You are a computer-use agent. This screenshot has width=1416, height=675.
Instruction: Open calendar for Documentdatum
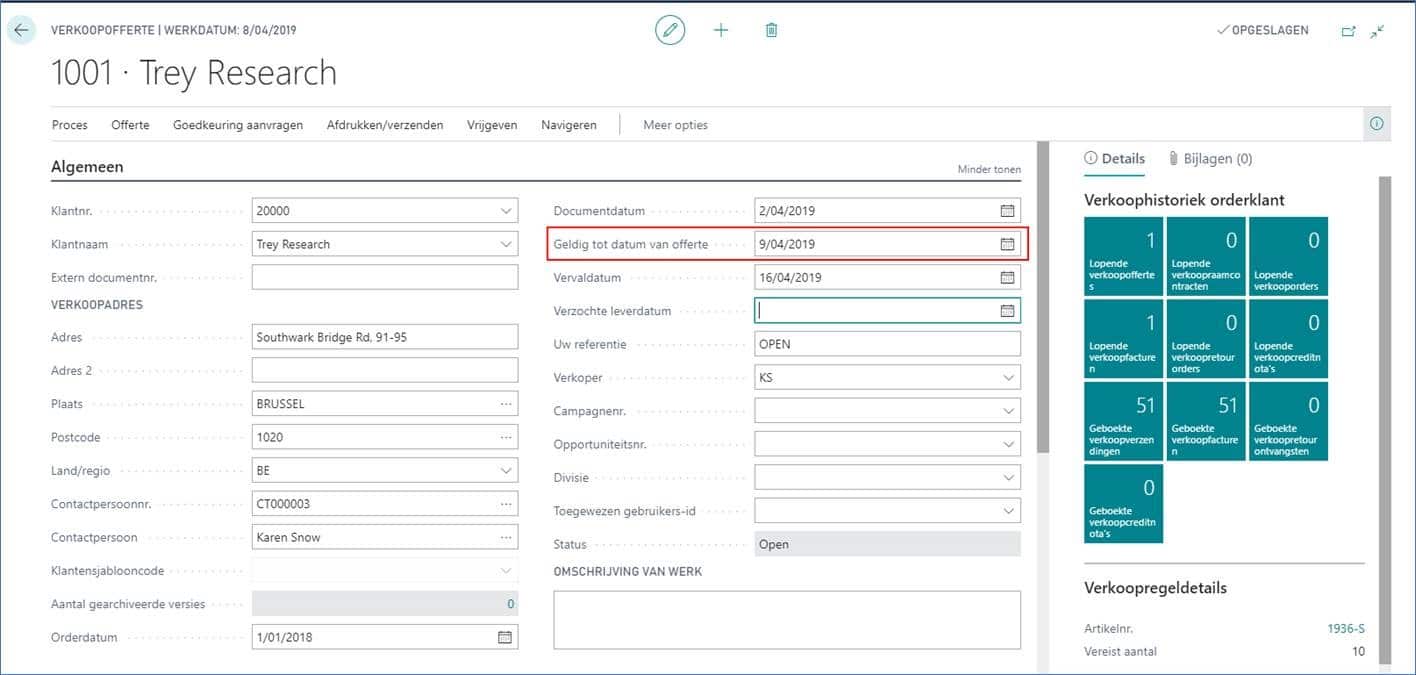(1008, 211)
